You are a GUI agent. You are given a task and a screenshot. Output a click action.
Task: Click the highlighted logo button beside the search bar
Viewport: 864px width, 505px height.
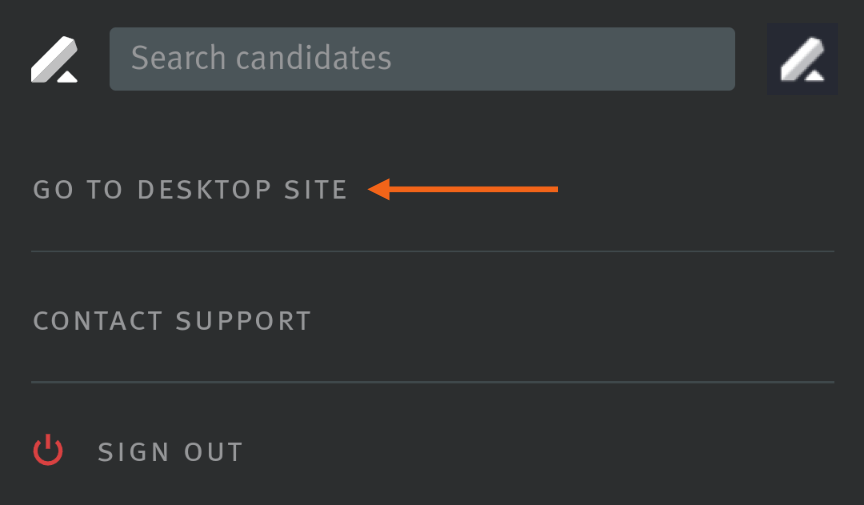click(802, 59)
